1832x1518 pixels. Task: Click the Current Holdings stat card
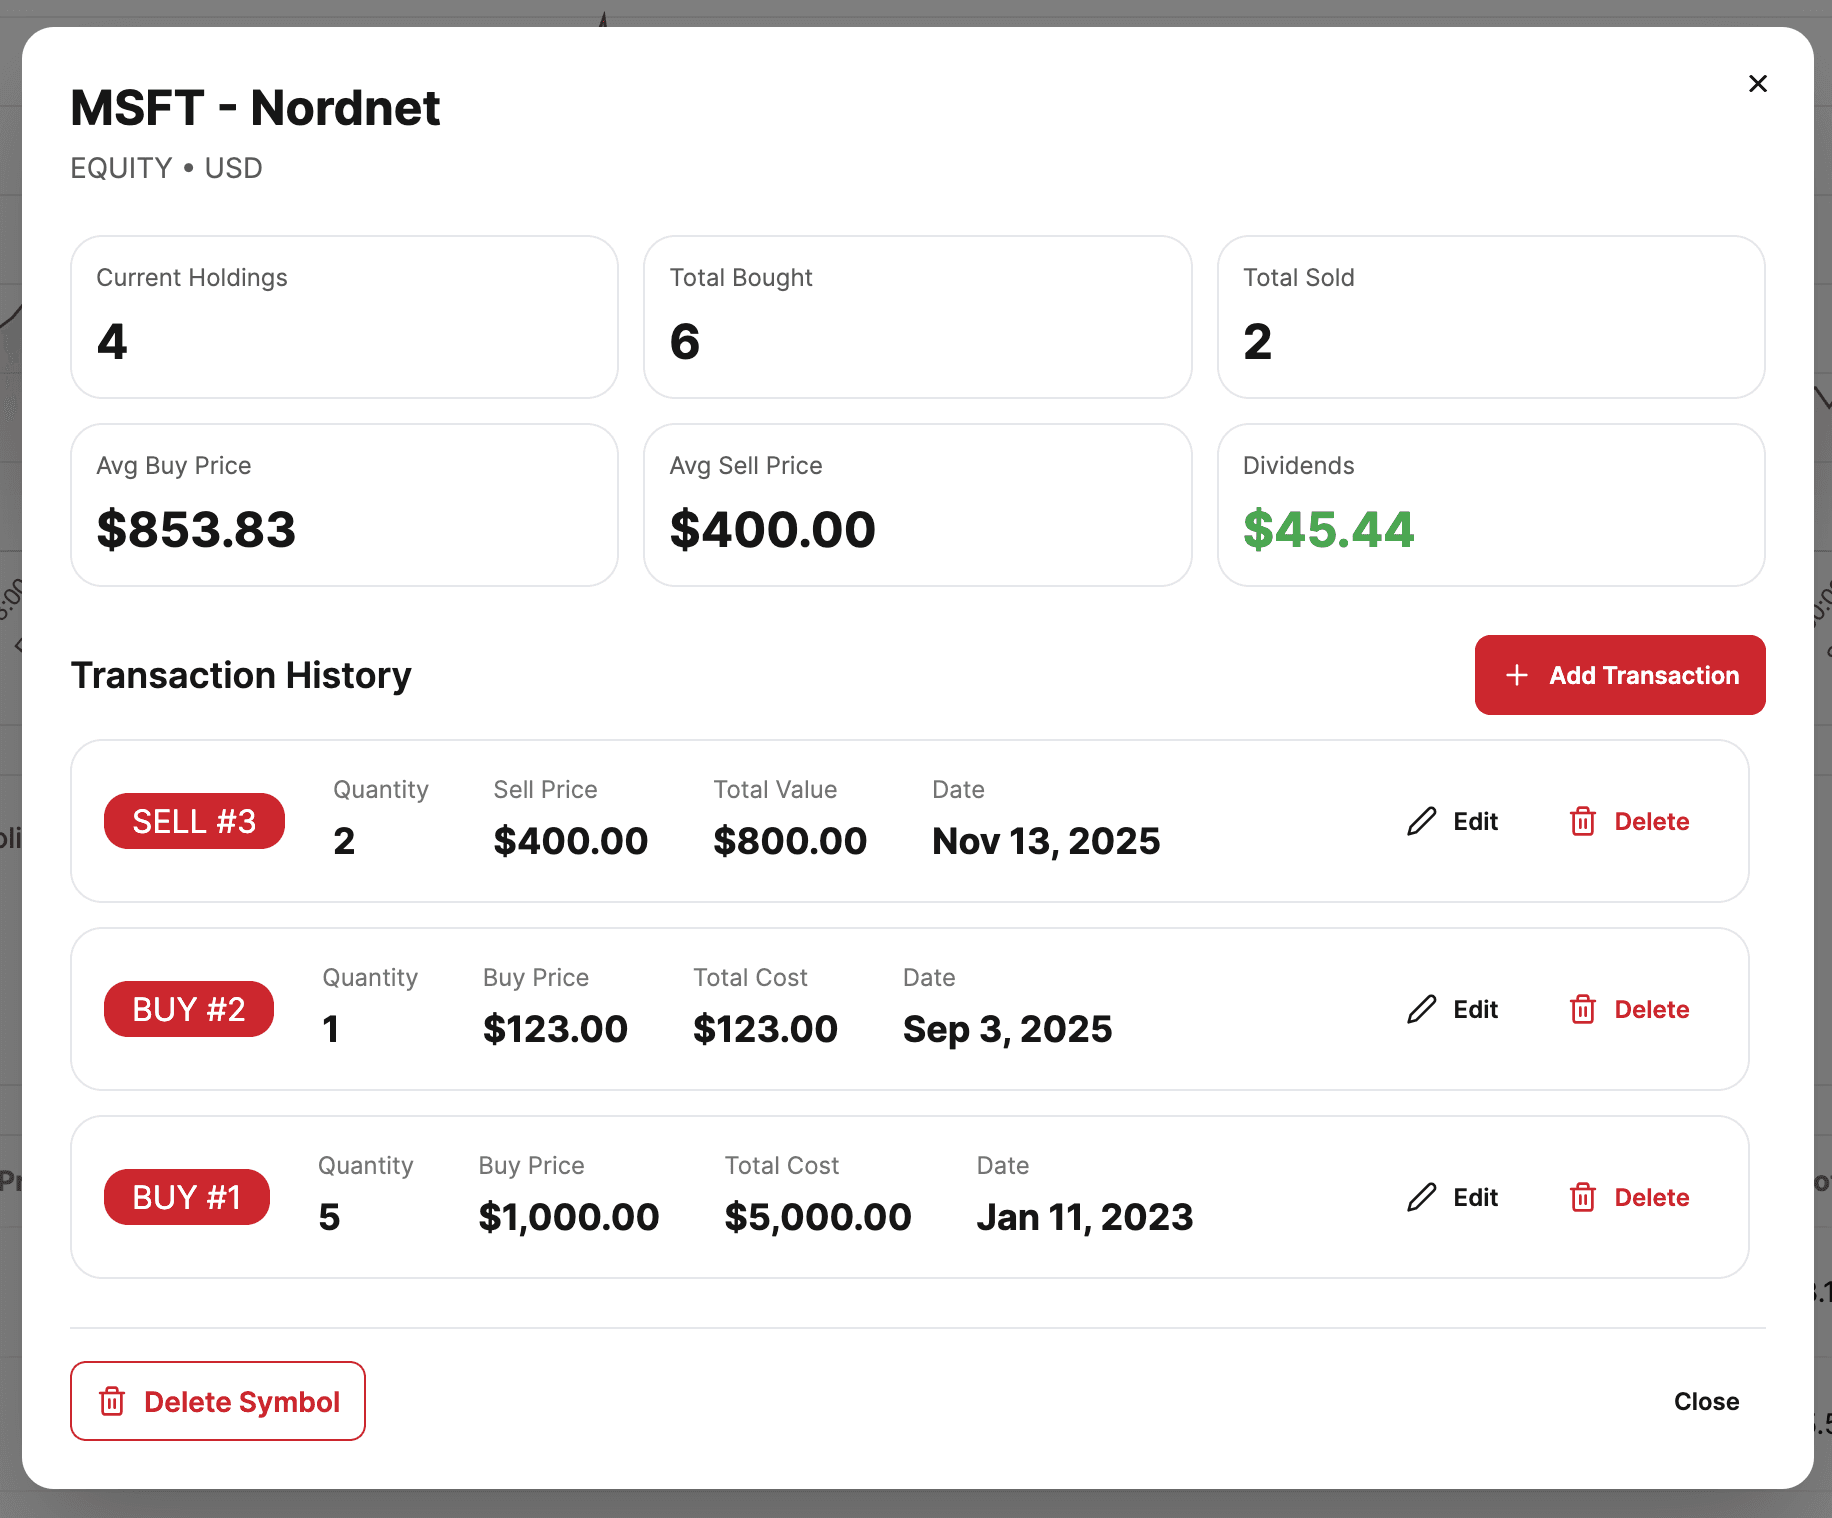[x=344, y=316]
